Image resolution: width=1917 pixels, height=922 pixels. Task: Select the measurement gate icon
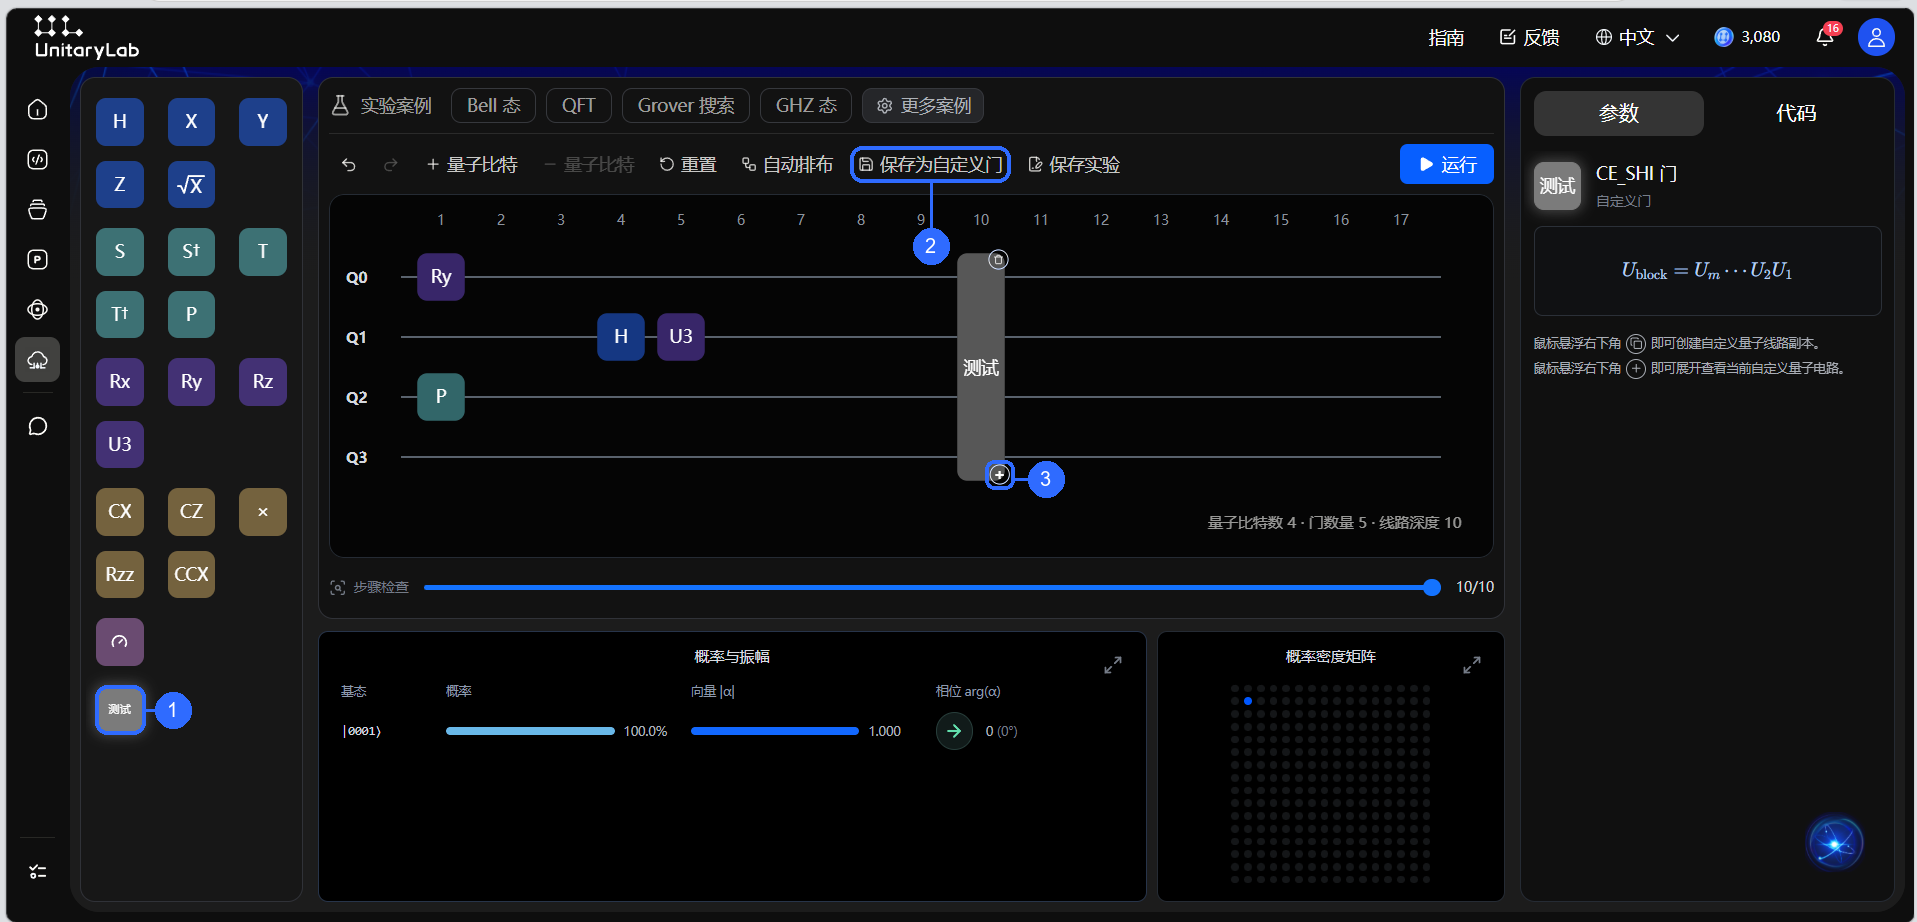tap(120, 642)
